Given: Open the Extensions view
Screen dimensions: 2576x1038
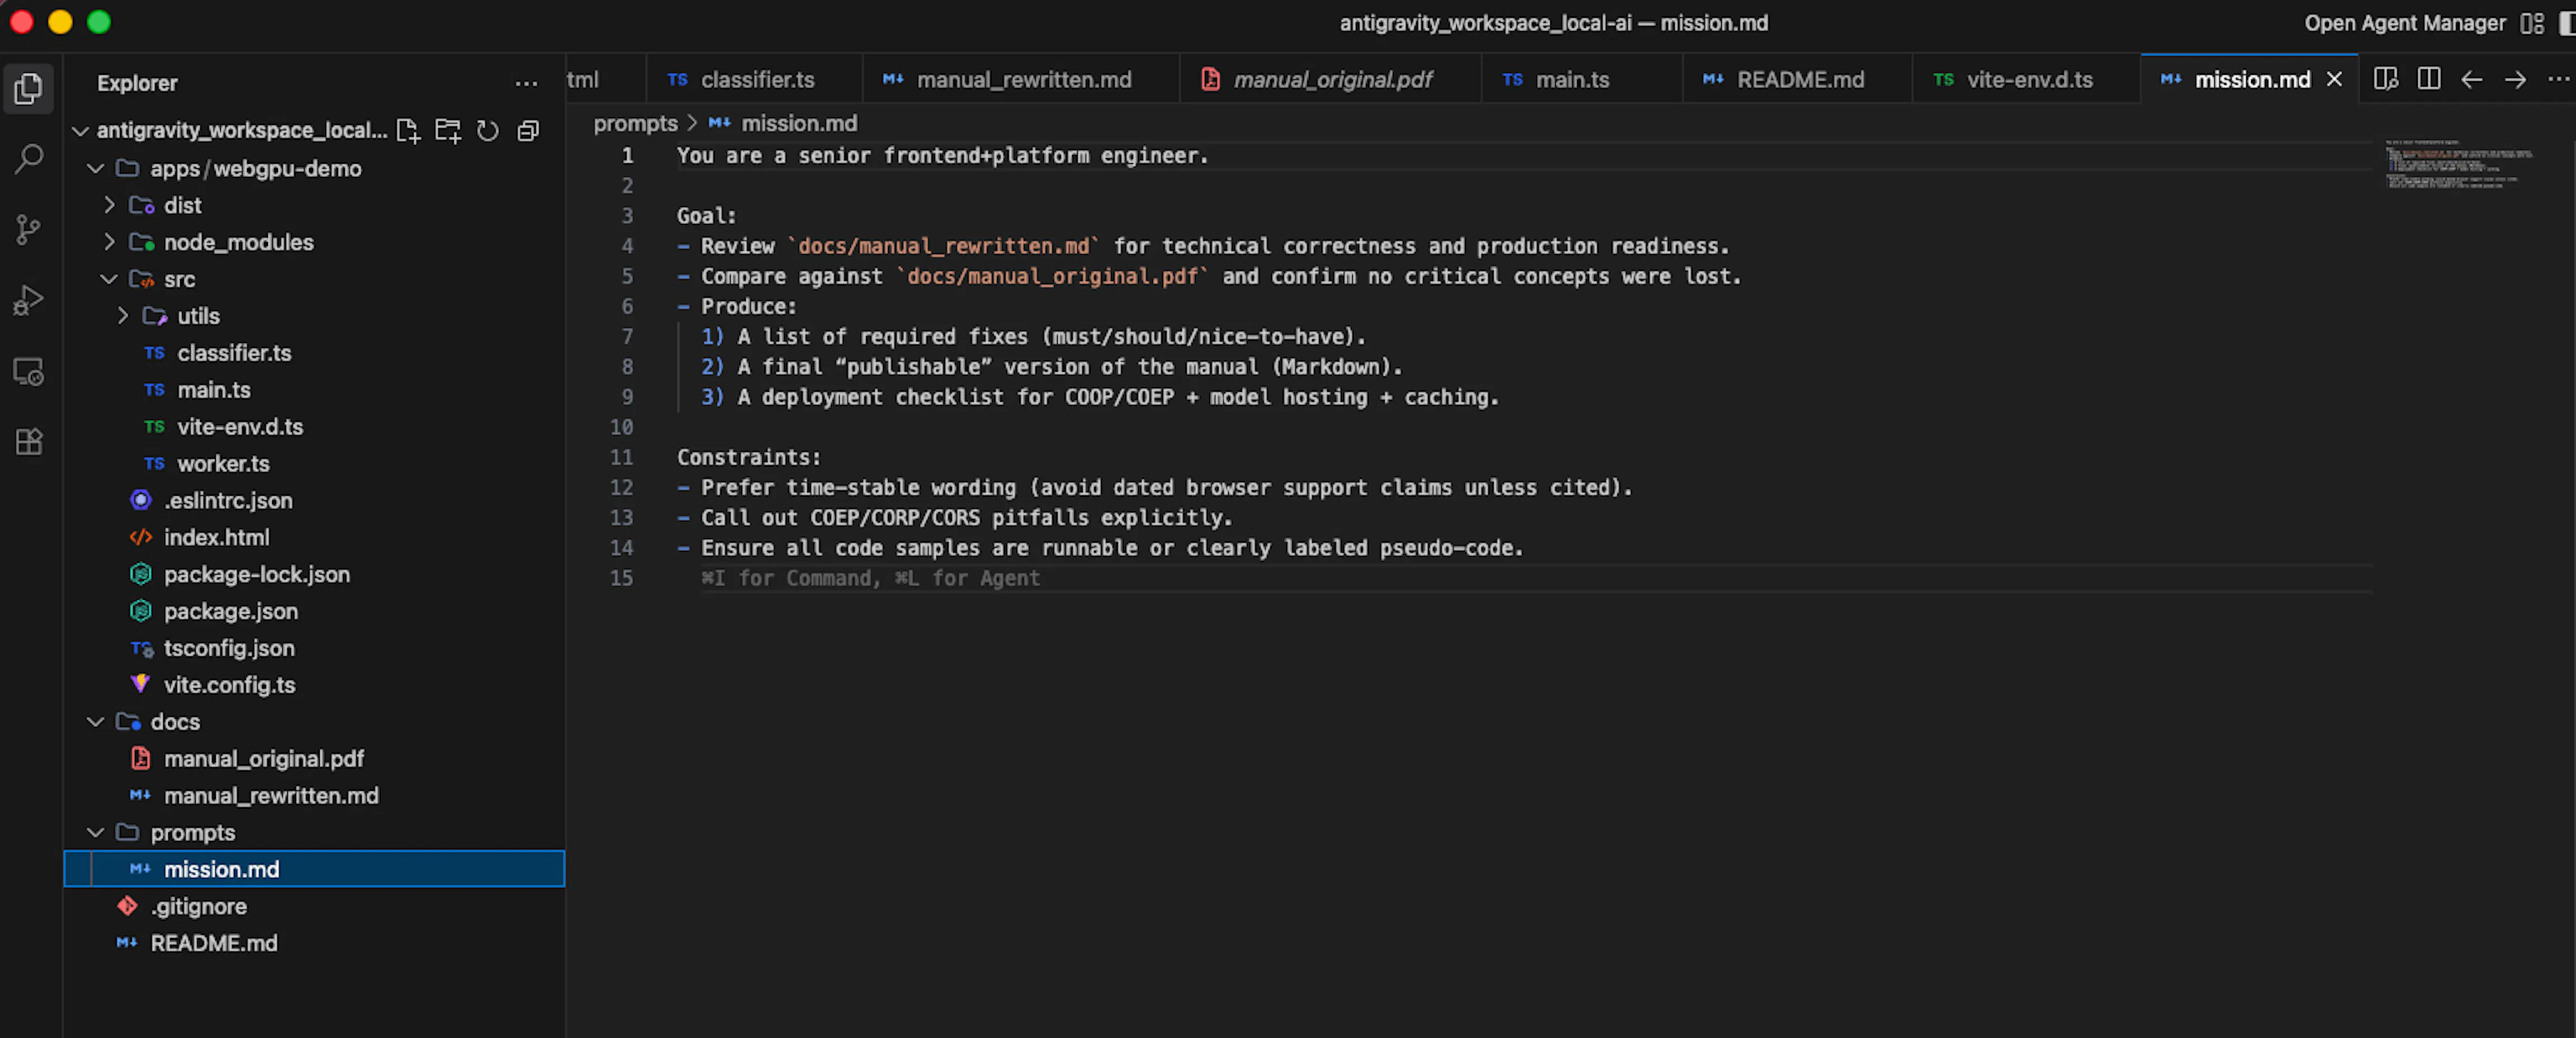Looking at the screenshot, I should [29, 442].
